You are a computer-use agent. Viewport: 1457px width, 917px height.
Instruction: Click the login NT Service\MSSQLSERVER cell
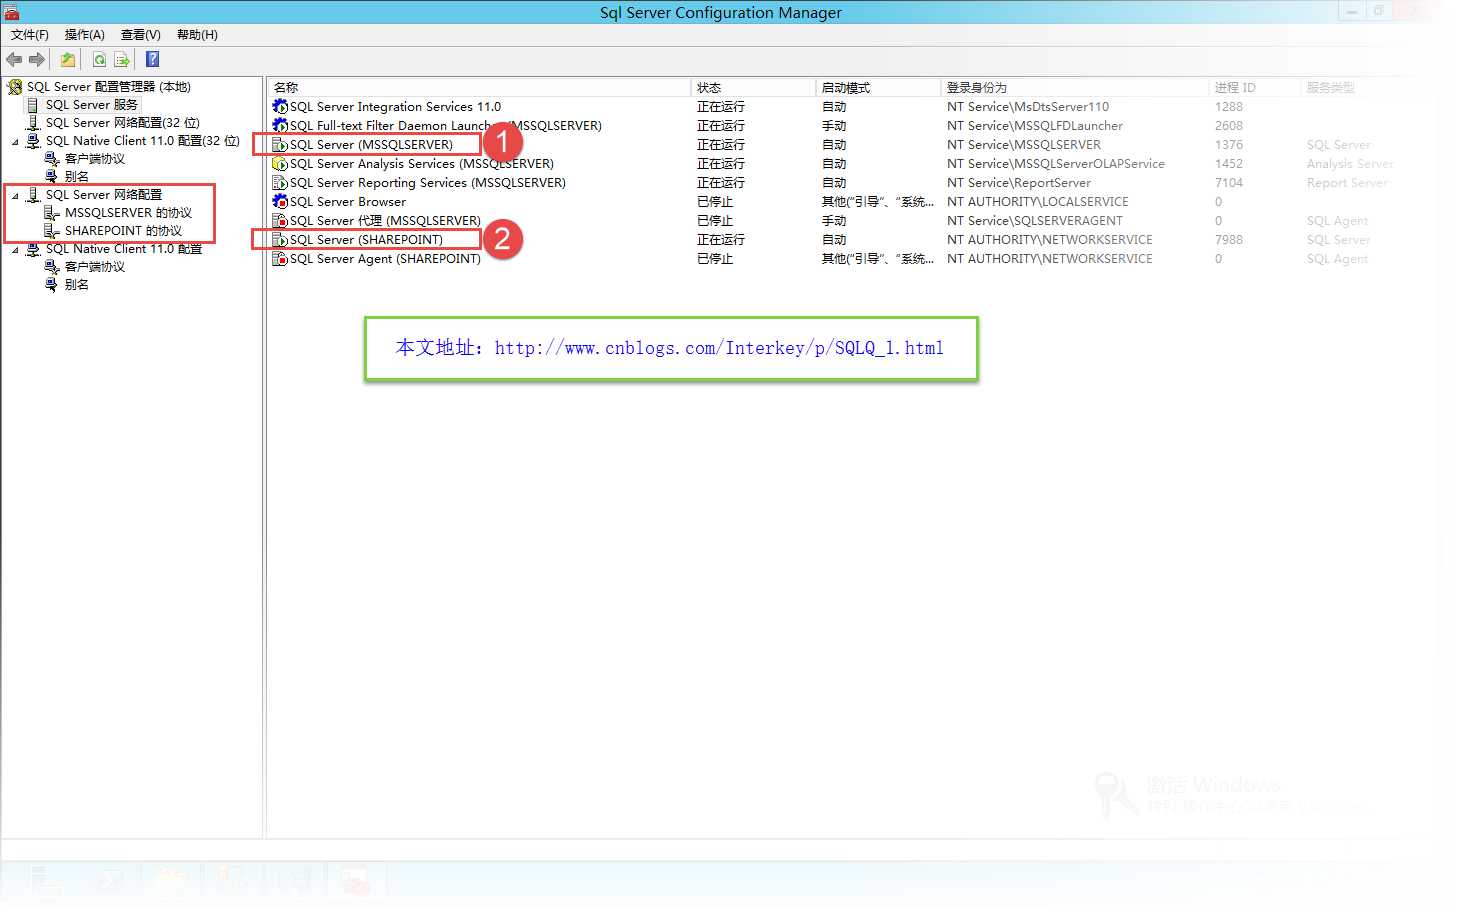(1024, 145)
